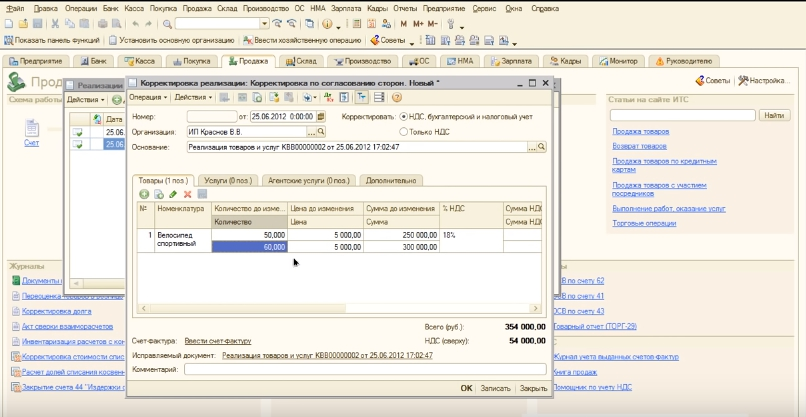Expand the Действия dropdown in dialog

[x=193, y=97]
